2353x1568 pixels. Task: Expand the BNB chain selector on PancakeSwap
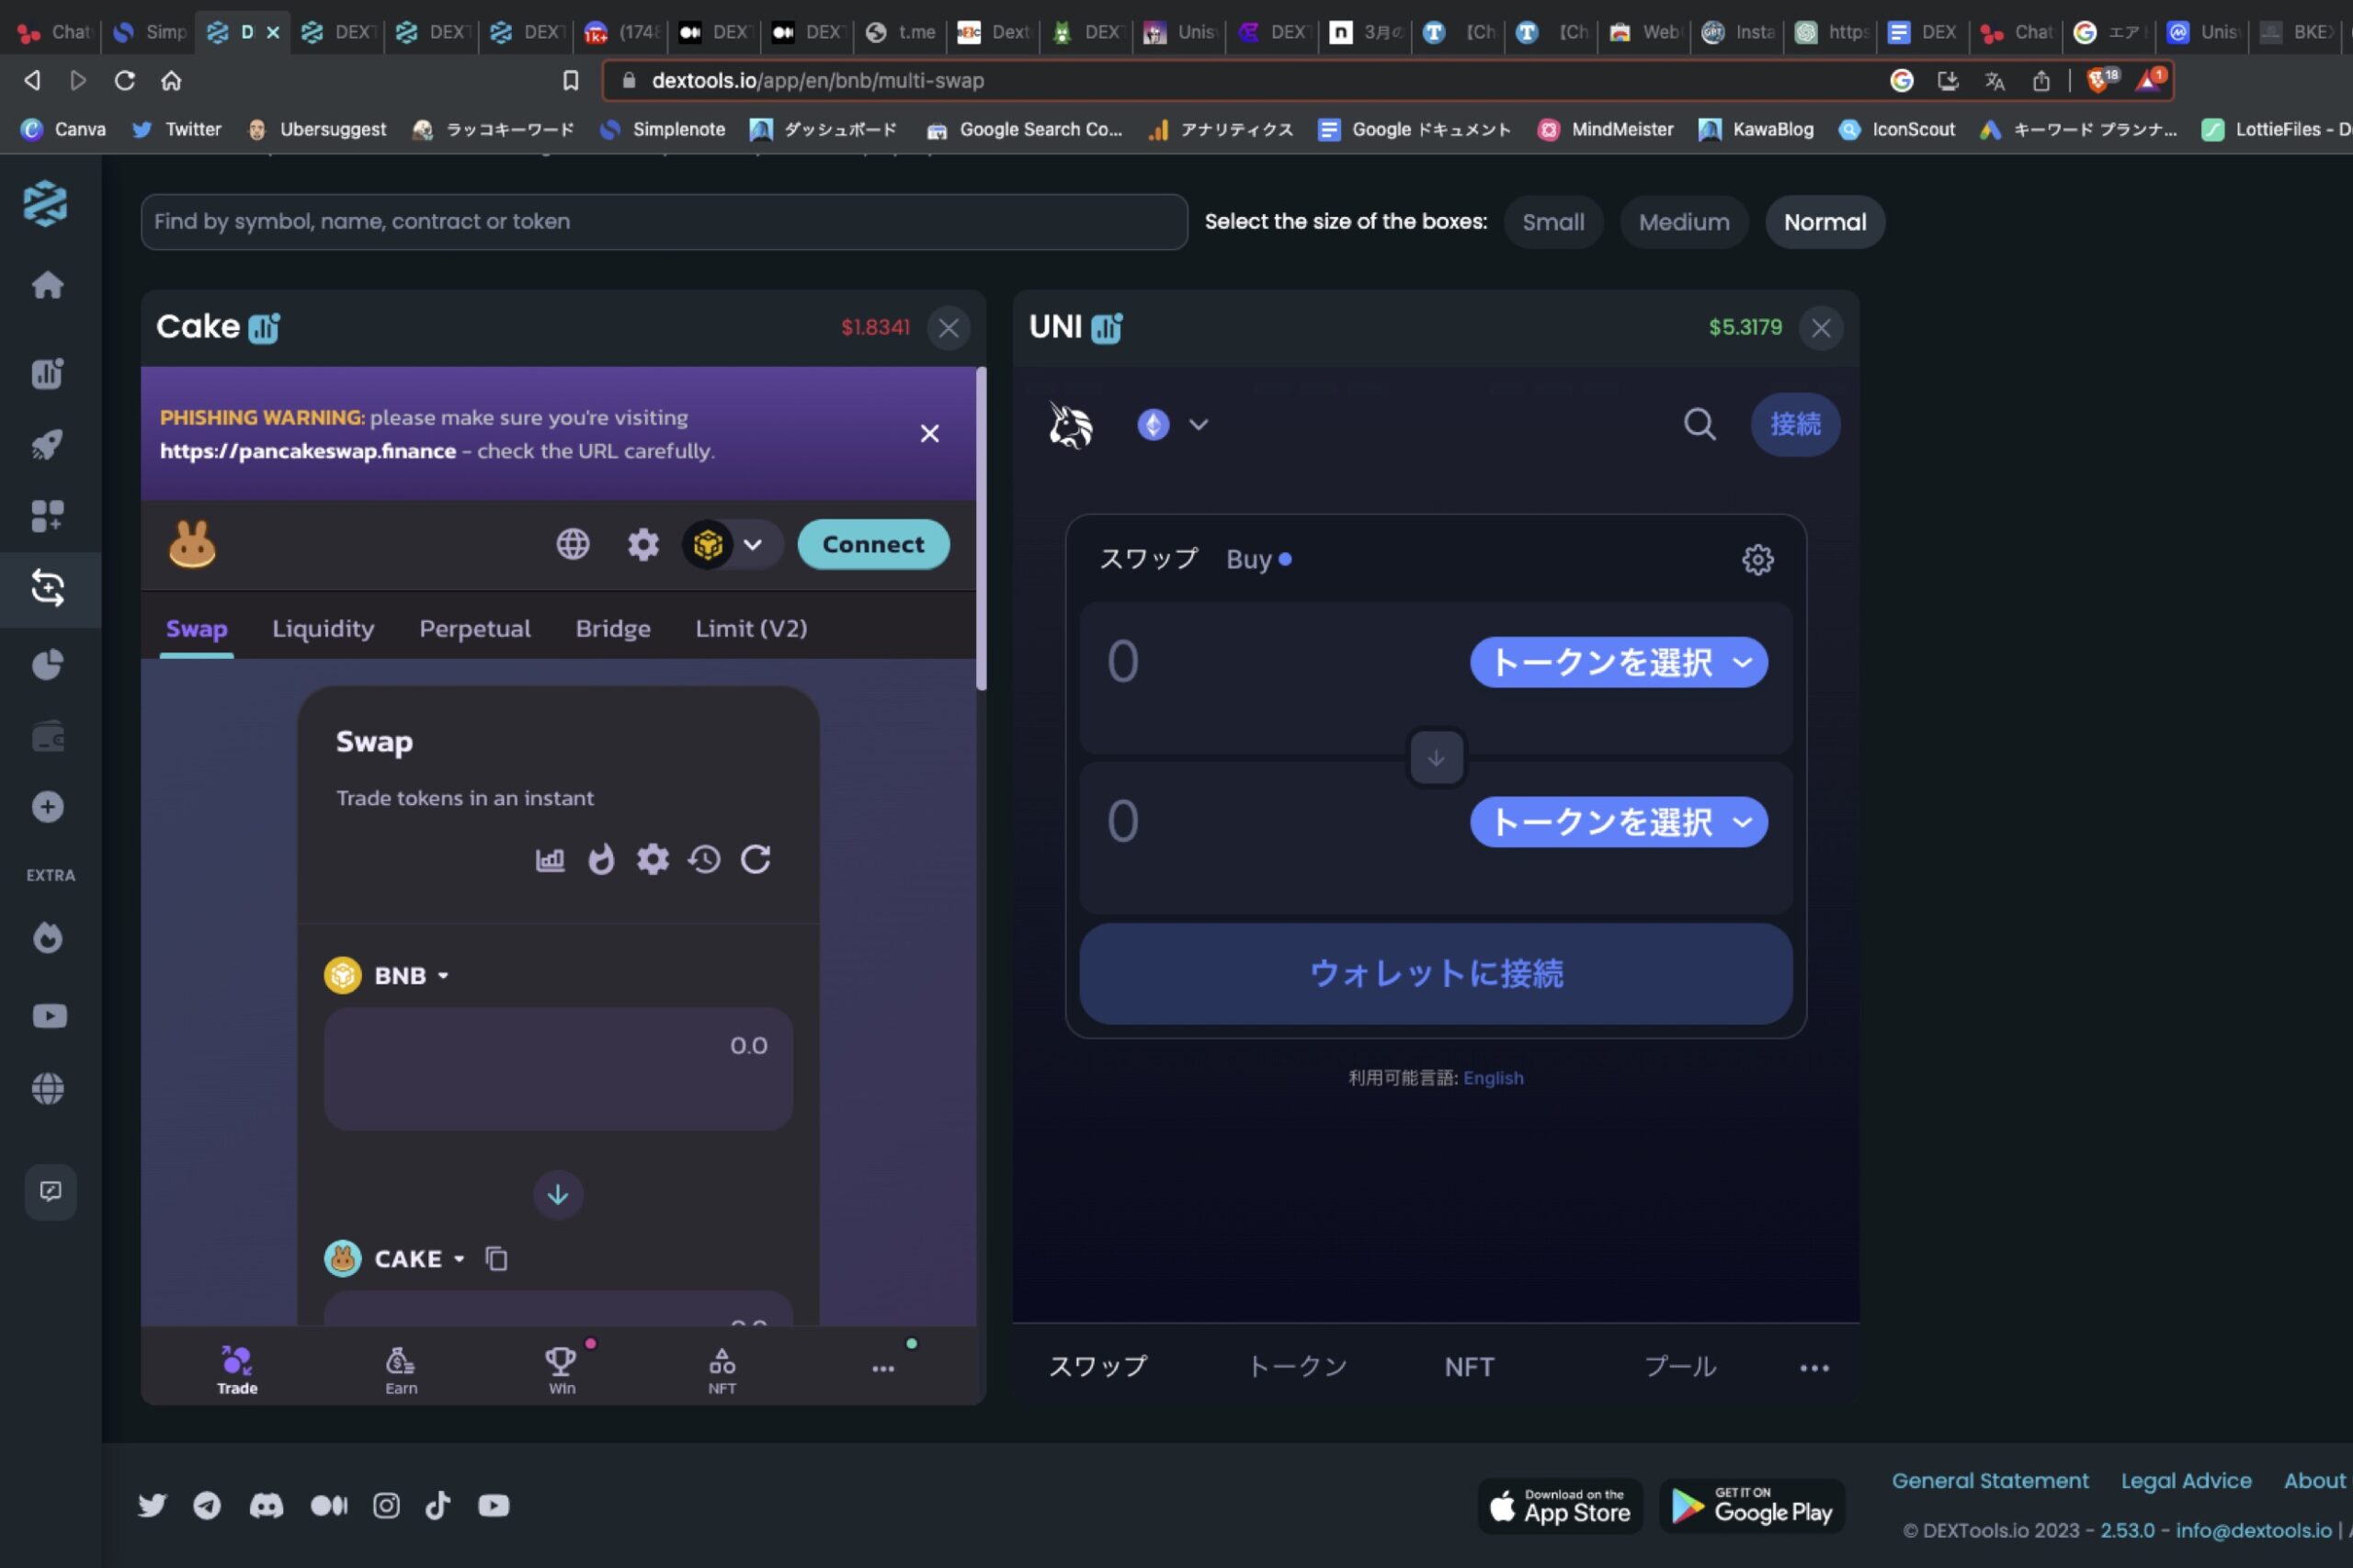pos(732,544)
